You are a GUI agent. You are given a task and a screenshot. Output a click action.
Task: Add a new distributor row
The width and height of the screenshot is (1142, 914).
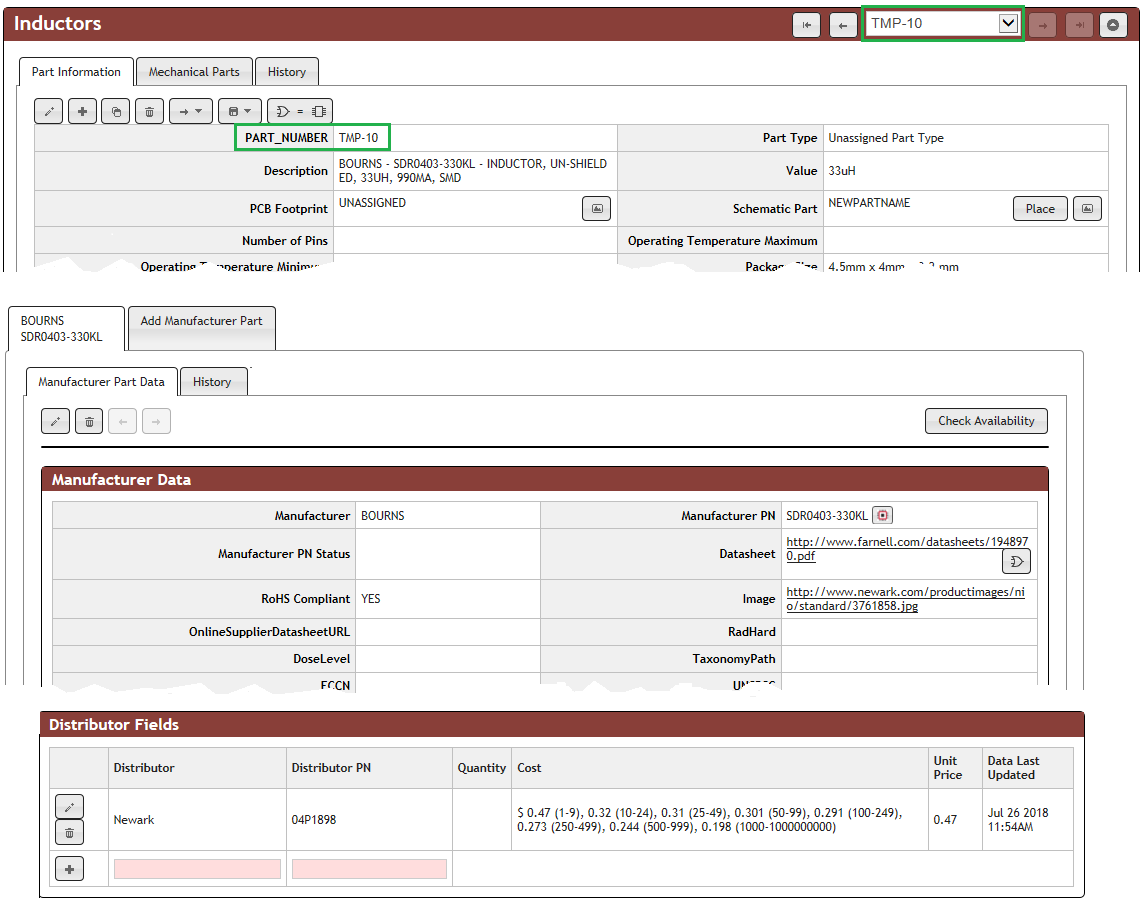[69, 870]
